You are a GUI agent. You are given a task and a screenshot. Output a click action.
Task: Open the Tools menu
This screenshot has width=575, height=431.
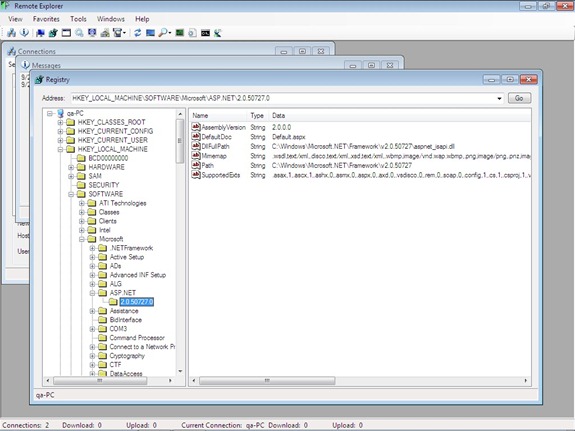[78, 19]
